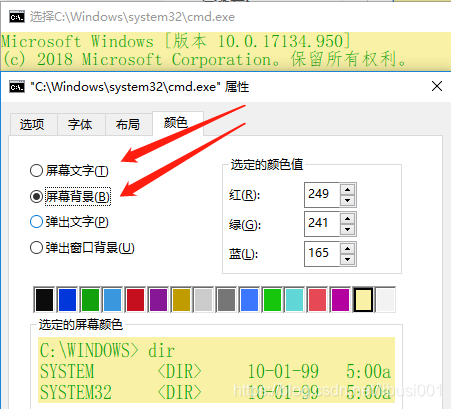Pick the selected pale yellow swatch
Screen dimensions: 451x409
363,300
